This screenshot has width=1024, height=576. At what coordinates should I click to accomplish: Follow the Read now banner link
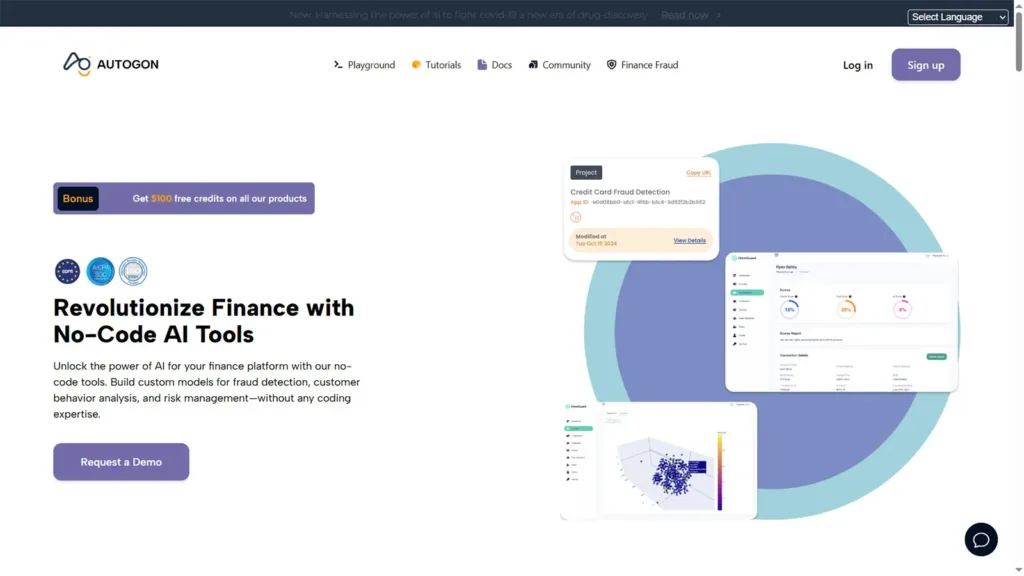coord(684,15)
